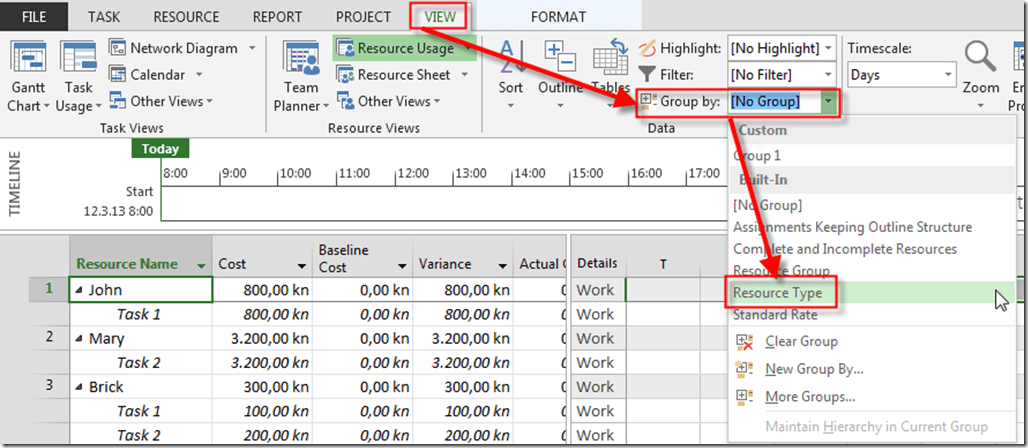The width and height of the screenshot is (1028, 448).
Task: Click the Resource Name column header
Action: click(x=127, y=264)
